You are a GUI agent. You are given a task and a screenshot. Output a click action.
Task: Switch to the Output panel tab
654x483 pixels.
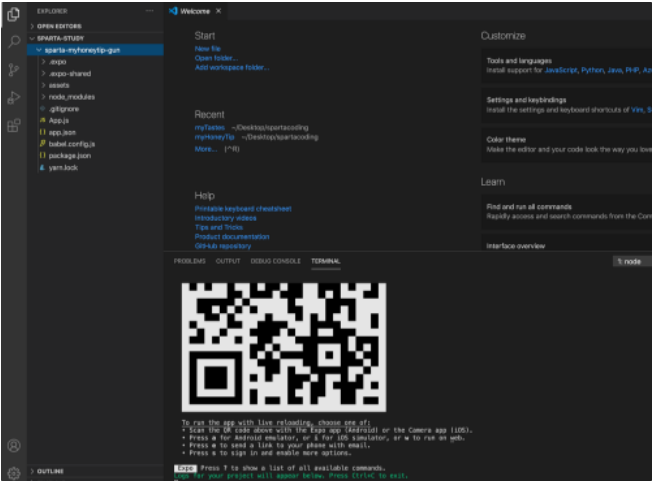coord(228,261)
